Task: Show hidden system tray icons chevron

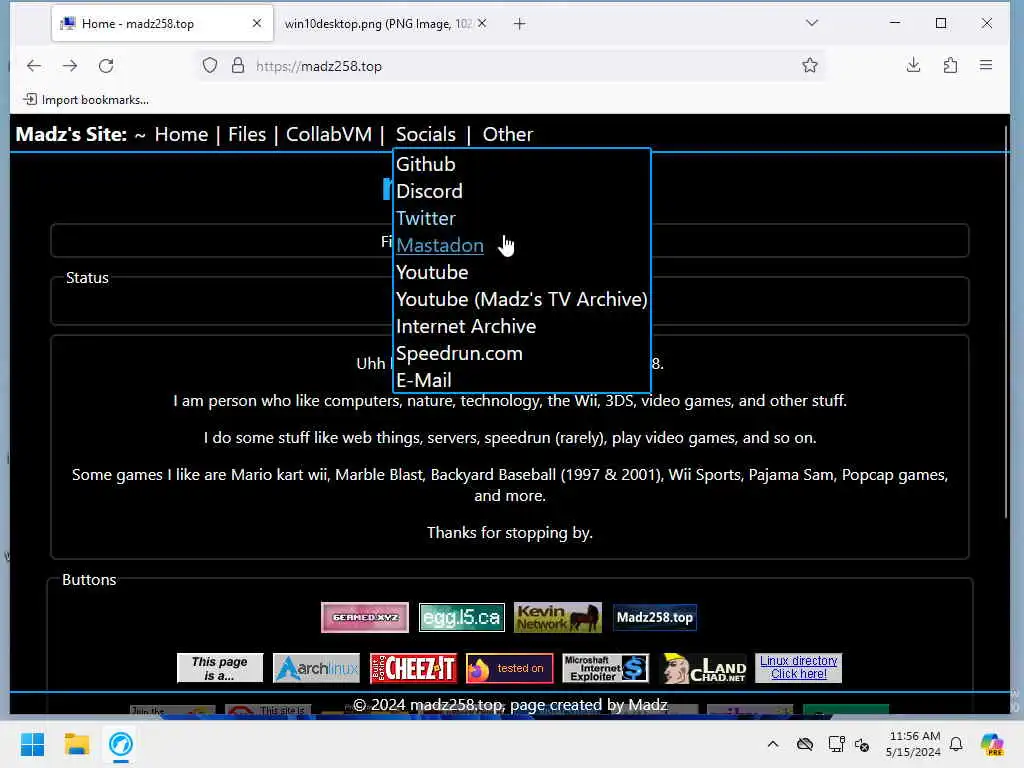Action: tap(773, 744)
